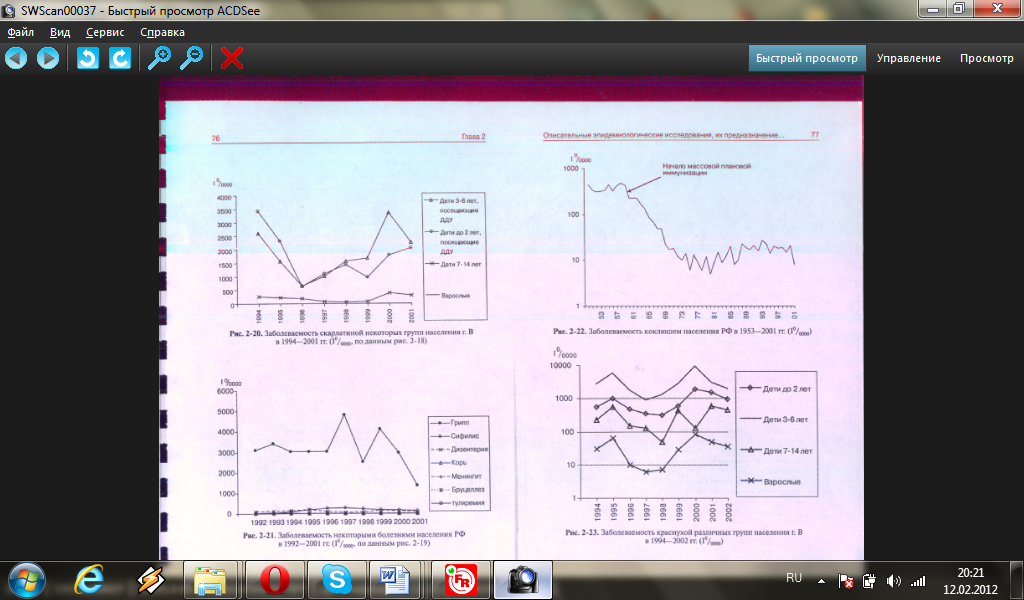Show hidden tray icons arrow
This screenshot has height=600, width=1024.
[x=821, y=581]
